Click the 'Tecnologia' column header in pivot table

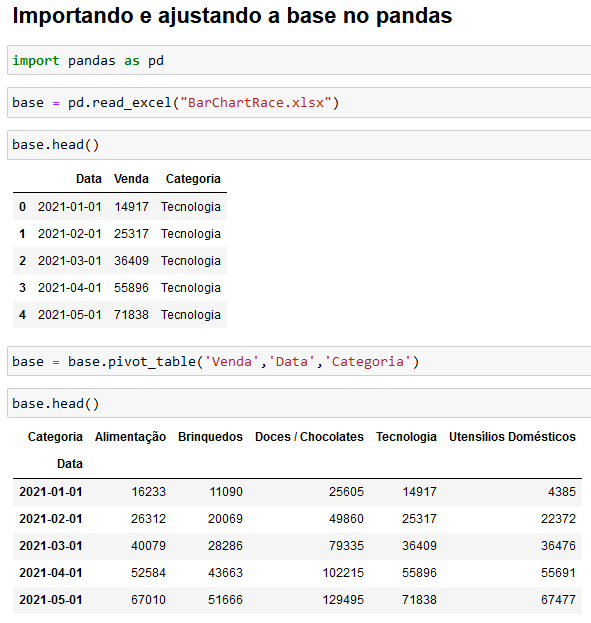pos(406,437)
